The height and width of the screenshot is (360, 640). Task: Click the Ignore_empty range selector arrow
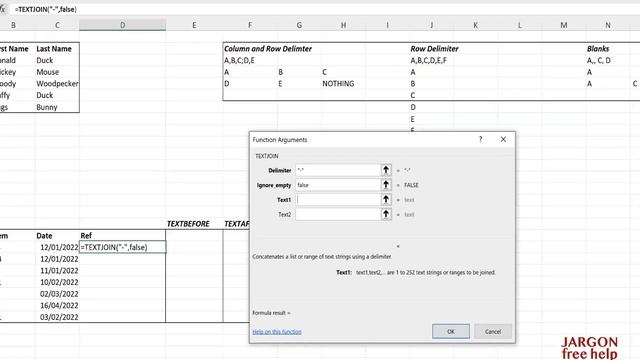[386, 185]
